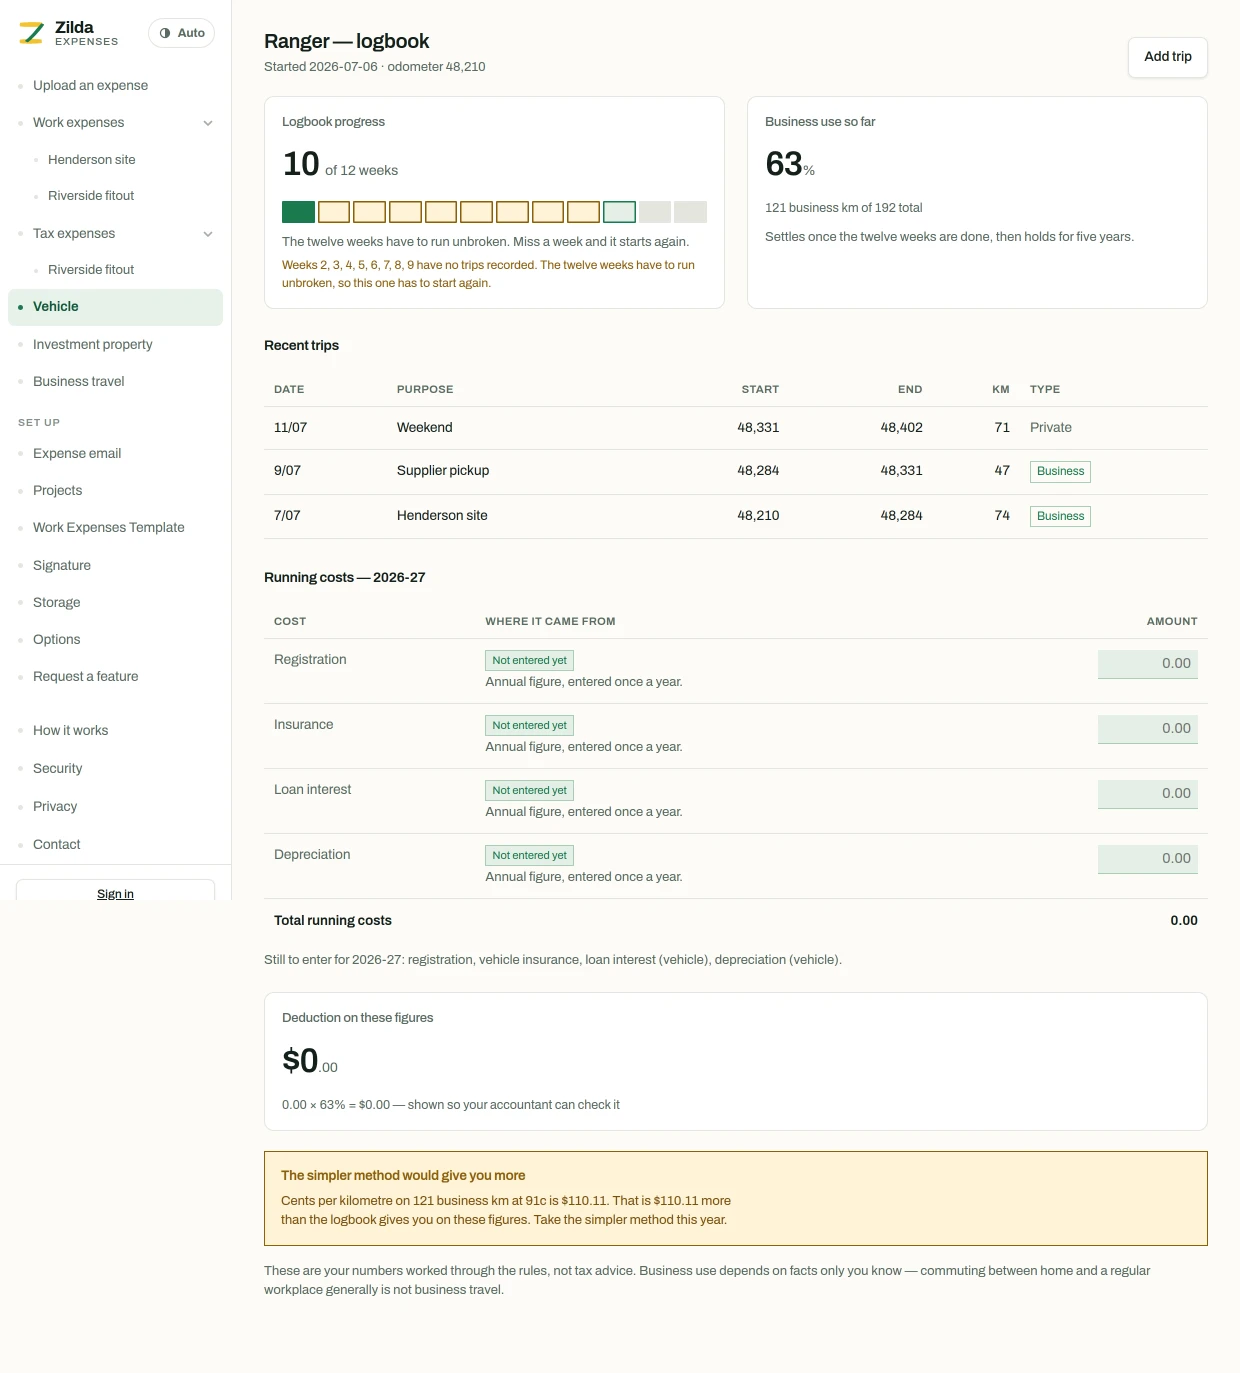Open Riverside fitout under Work expenses
This screenshot has width=1240, height=1373.
[91, 196]
